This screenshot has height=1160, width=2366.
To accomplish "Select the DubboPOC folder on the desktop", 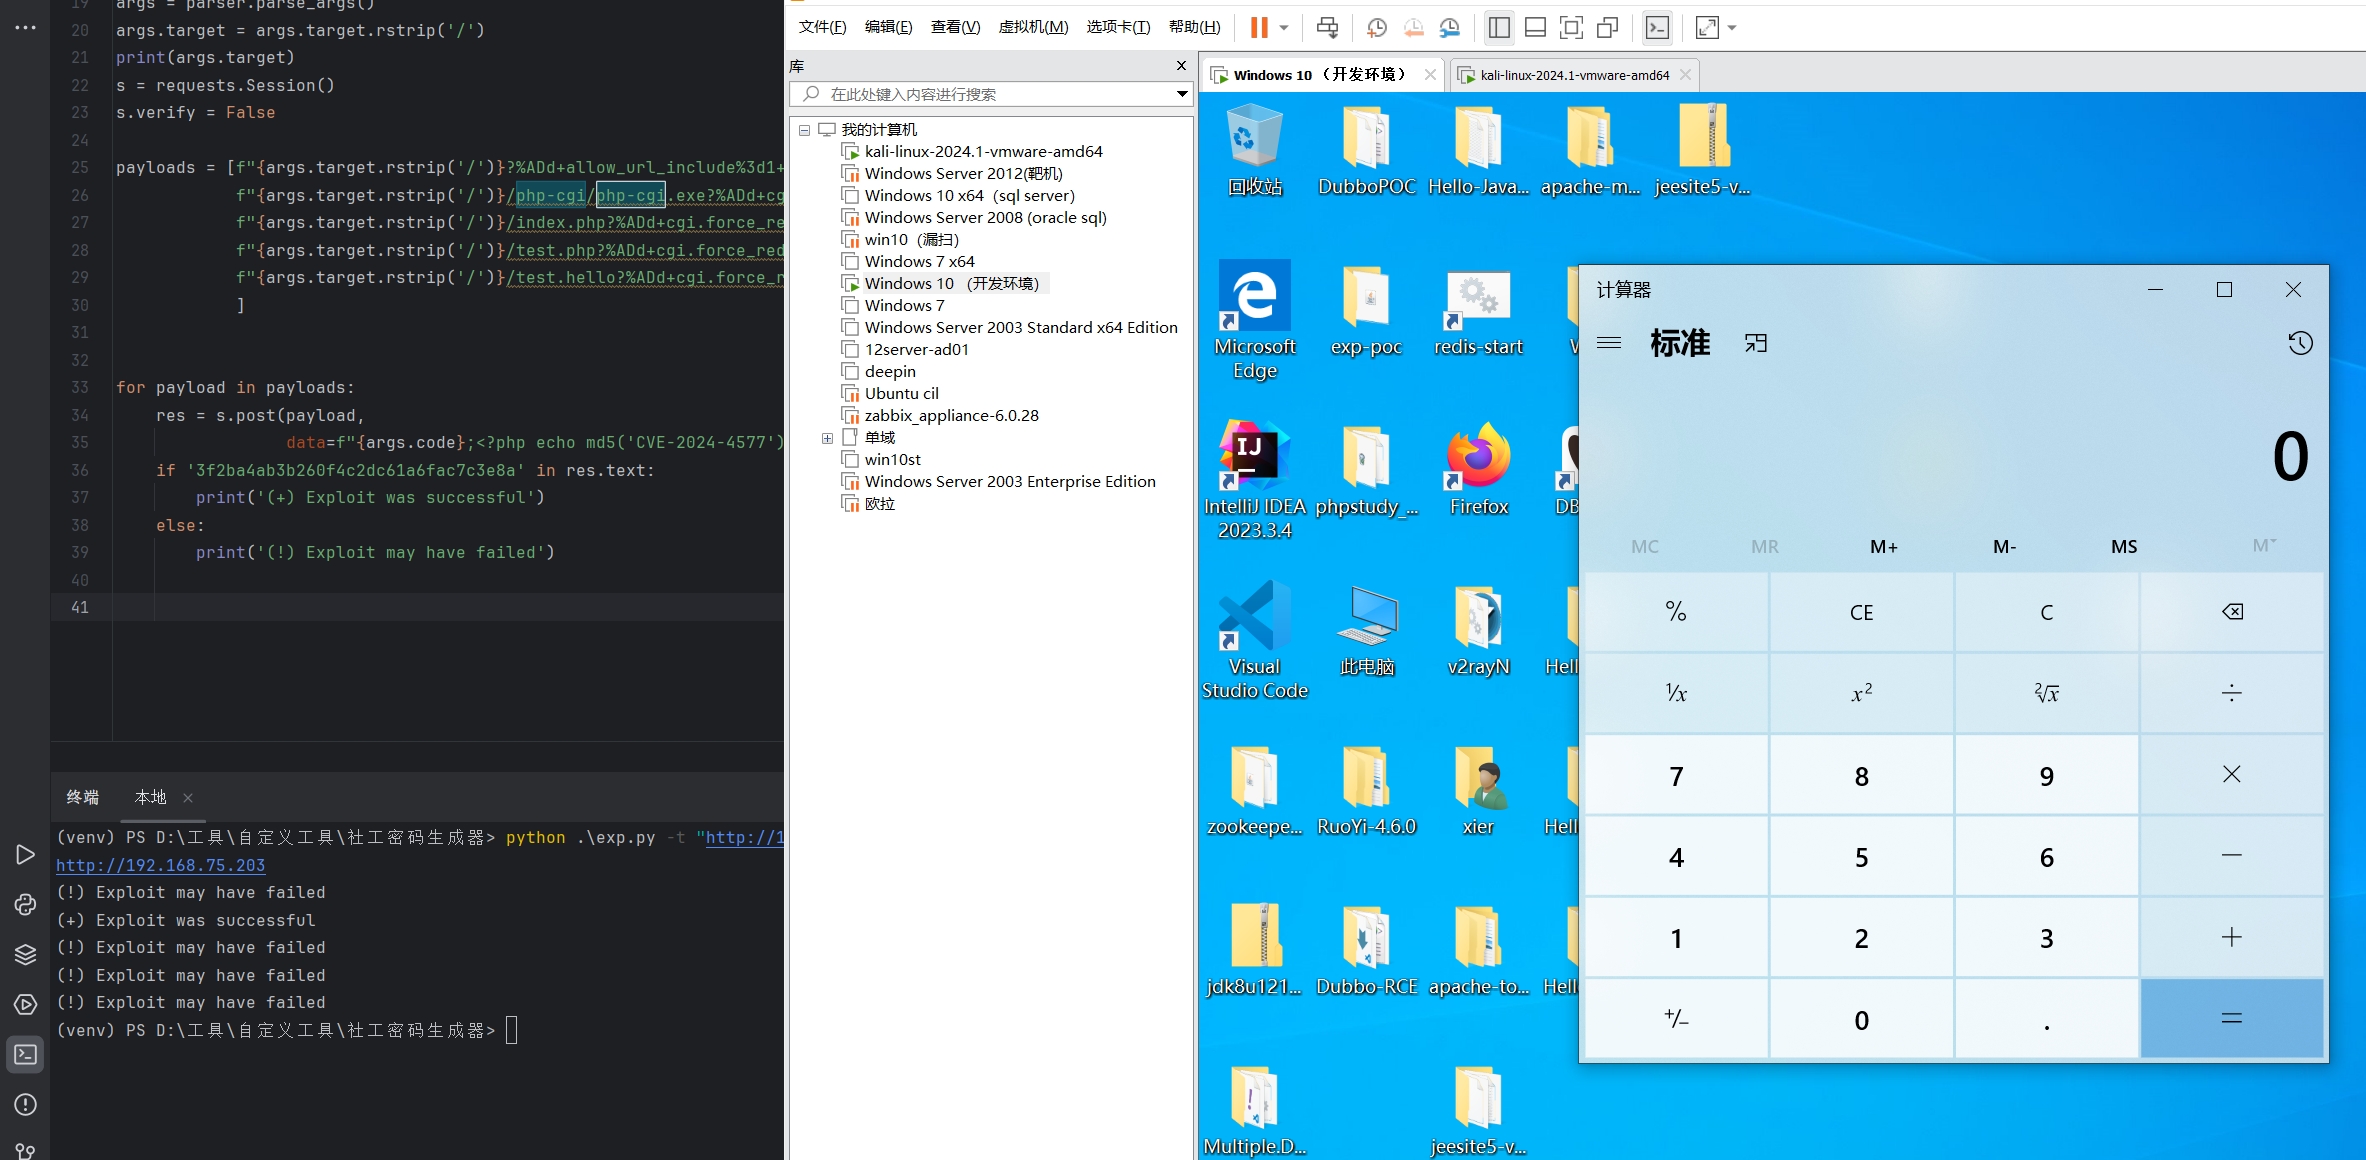I will tap(1366, 151).
